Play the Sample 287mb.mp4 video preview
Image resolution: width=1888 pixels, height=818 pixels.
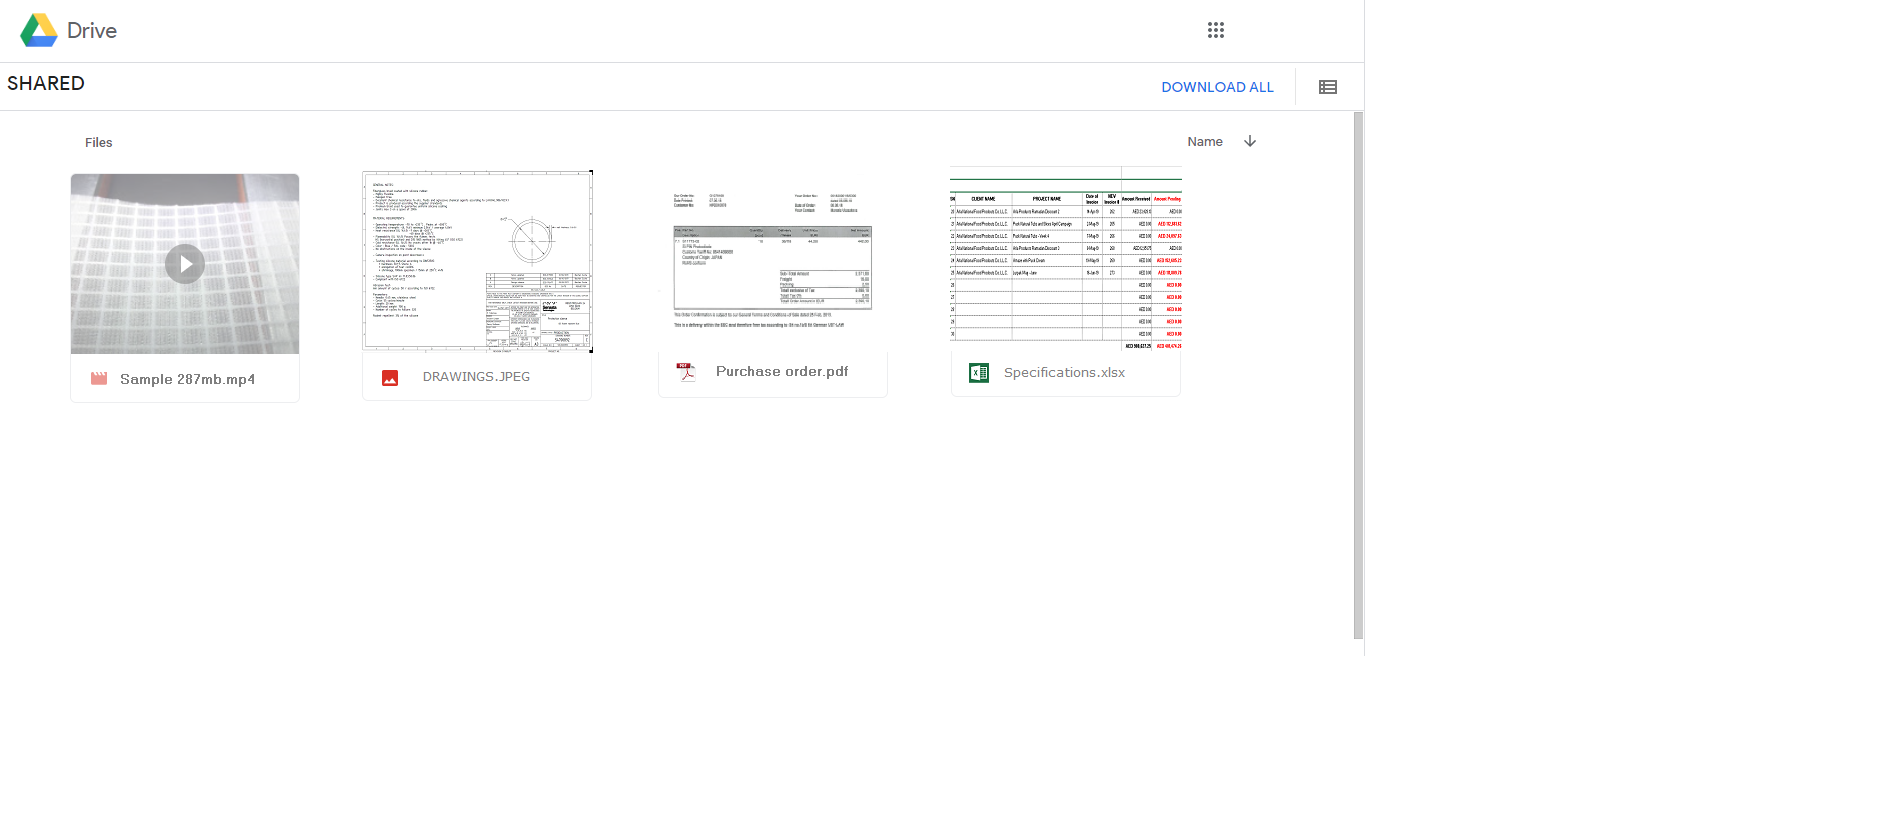click(185, 264)
